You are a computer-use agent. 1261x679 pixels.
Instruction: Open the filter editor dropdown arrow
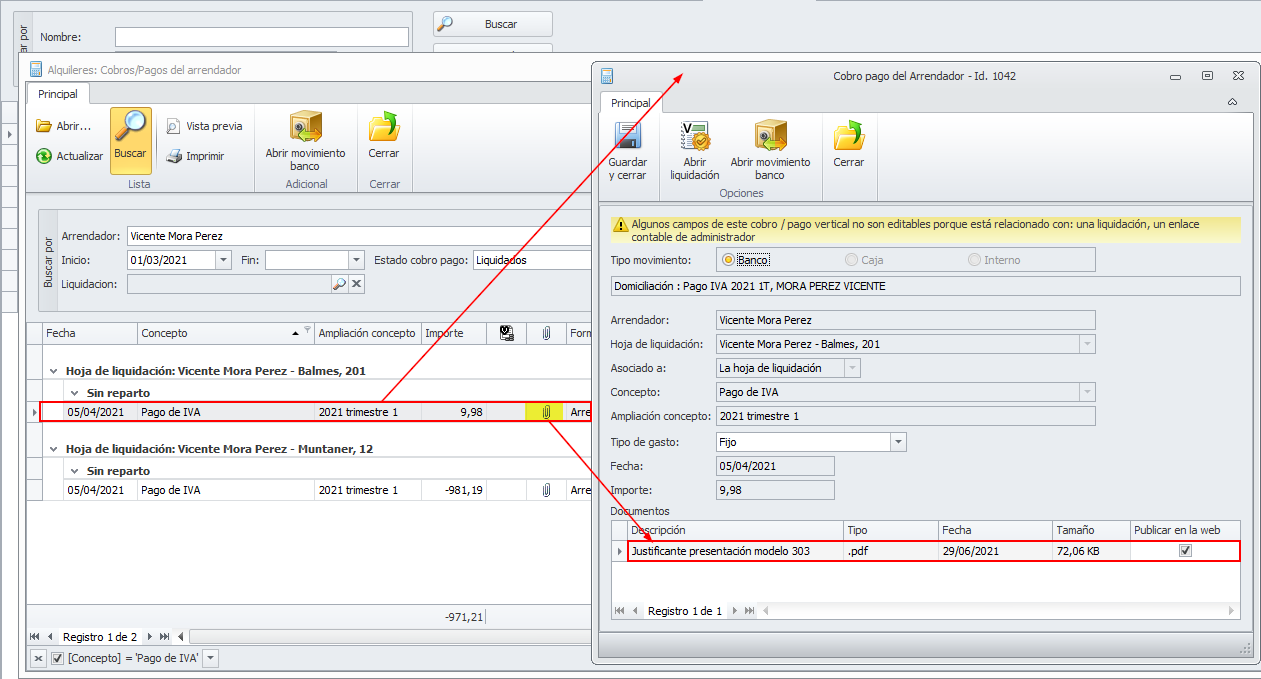[210, 658]
